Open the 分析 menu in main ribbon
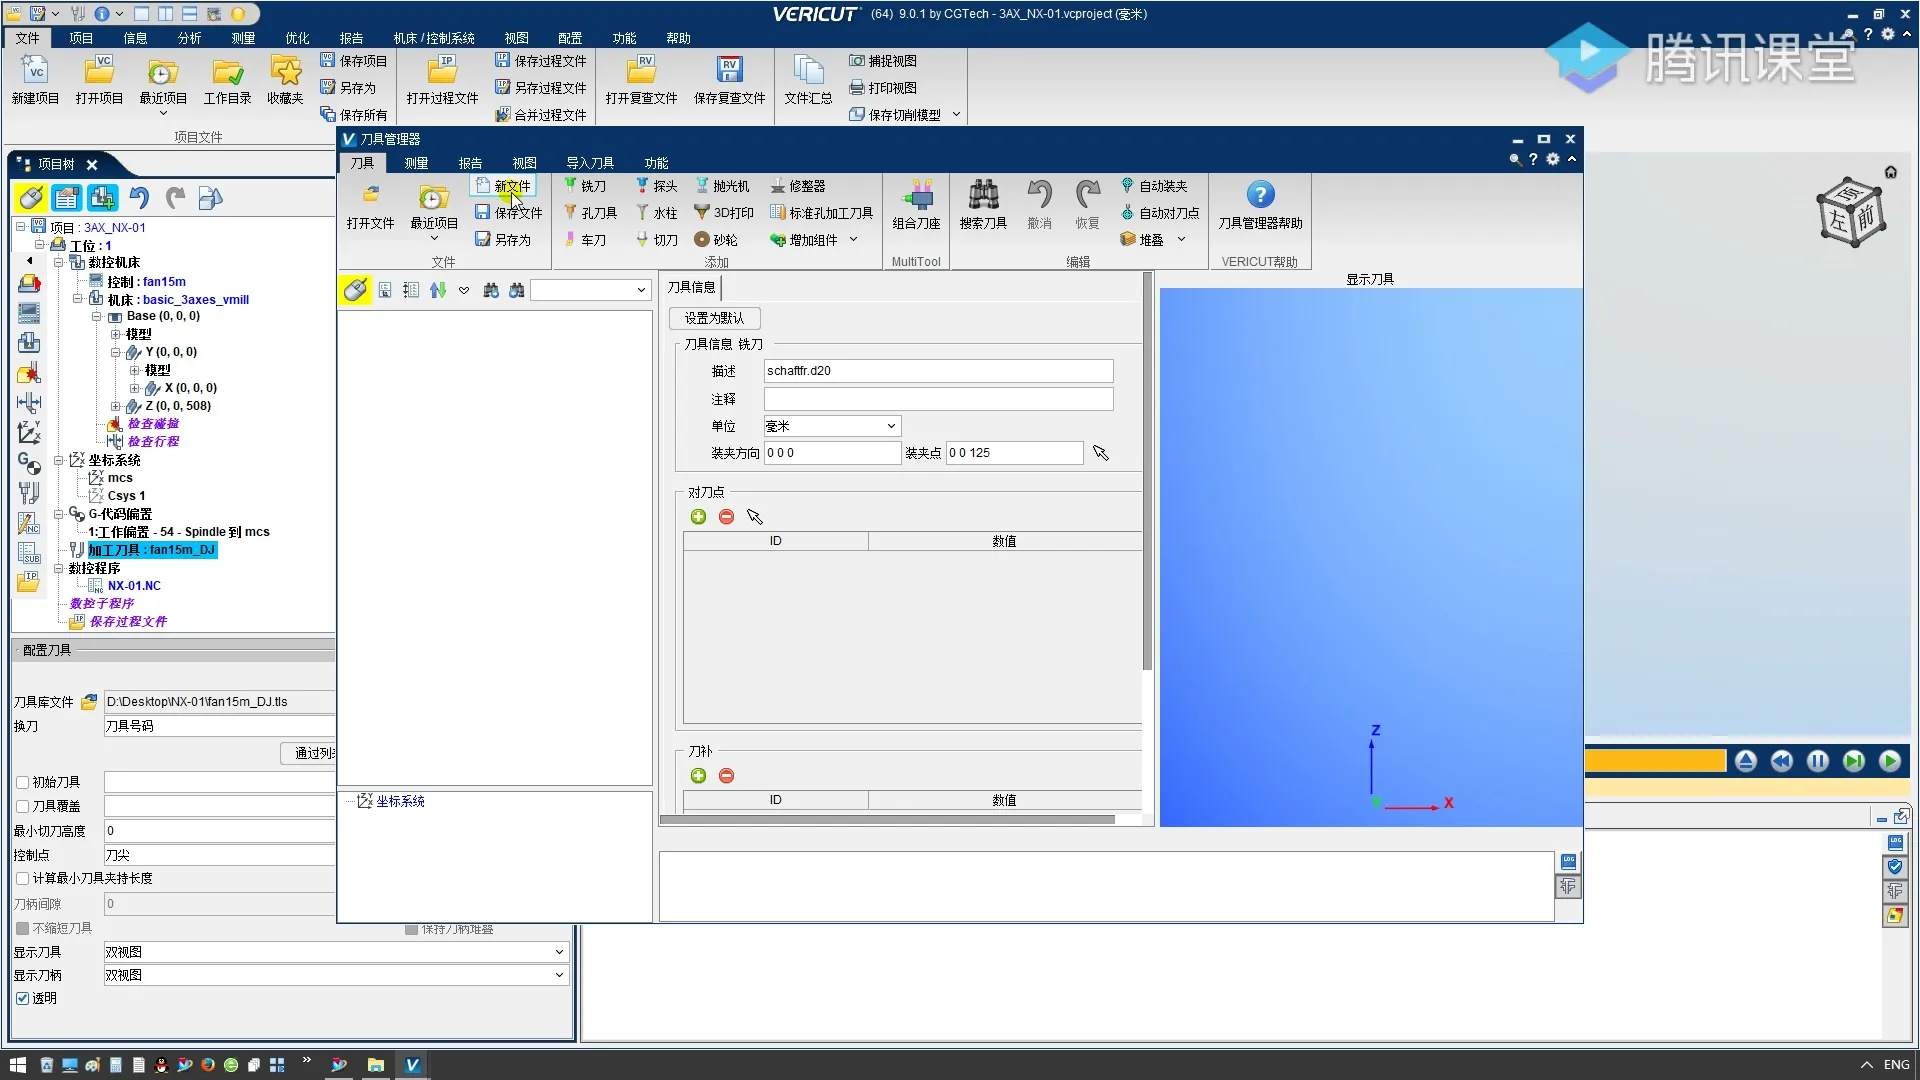Screen dimensions: 1920x1080 pos(189,38)
